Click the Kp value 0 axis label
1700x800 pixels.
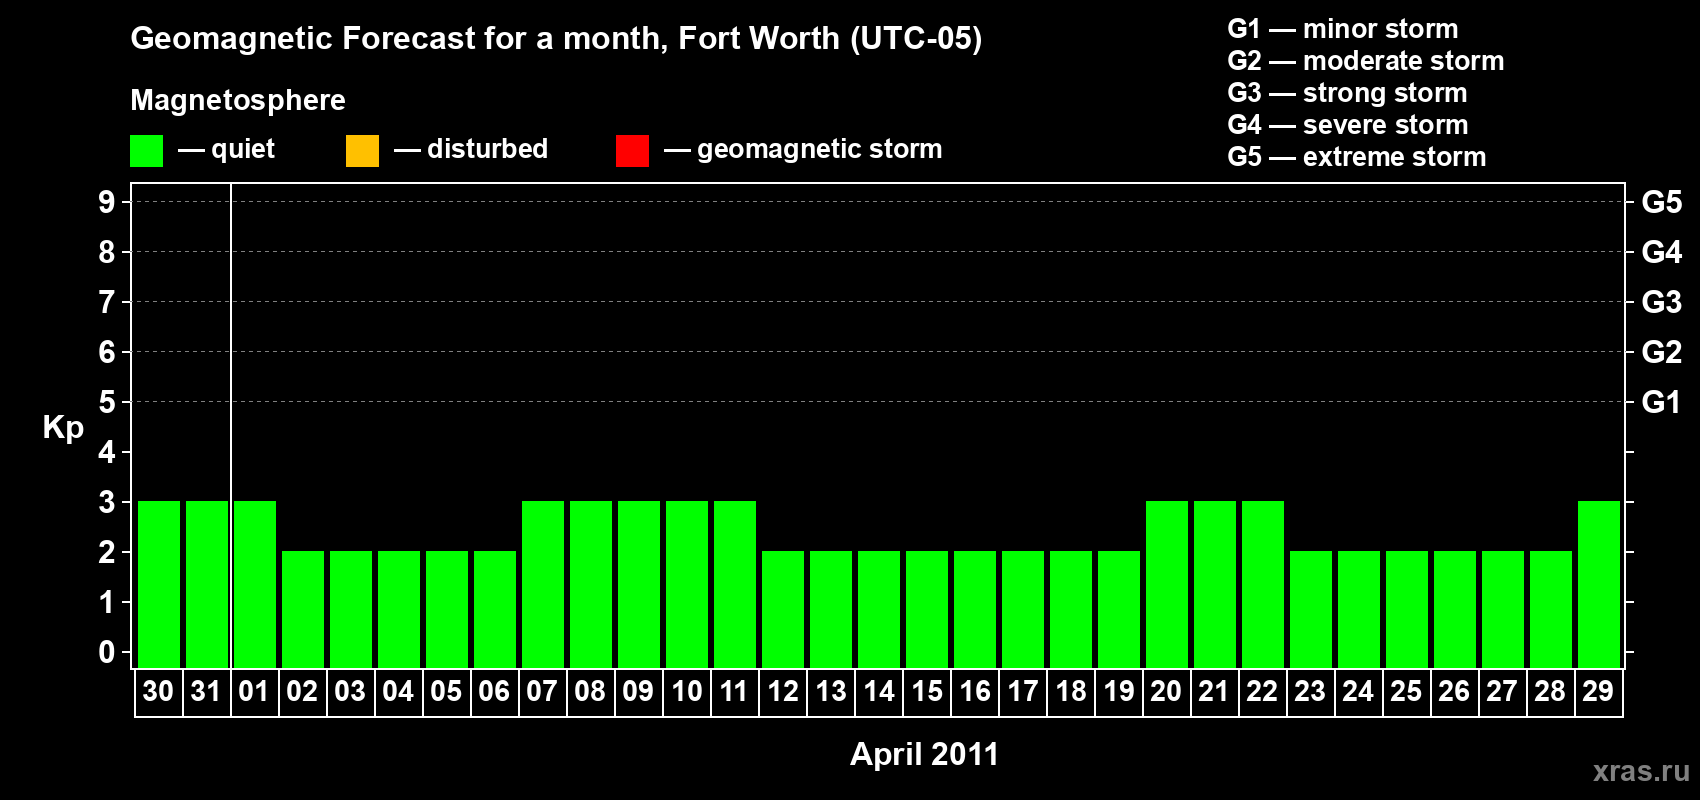click(x=106, y=652)
